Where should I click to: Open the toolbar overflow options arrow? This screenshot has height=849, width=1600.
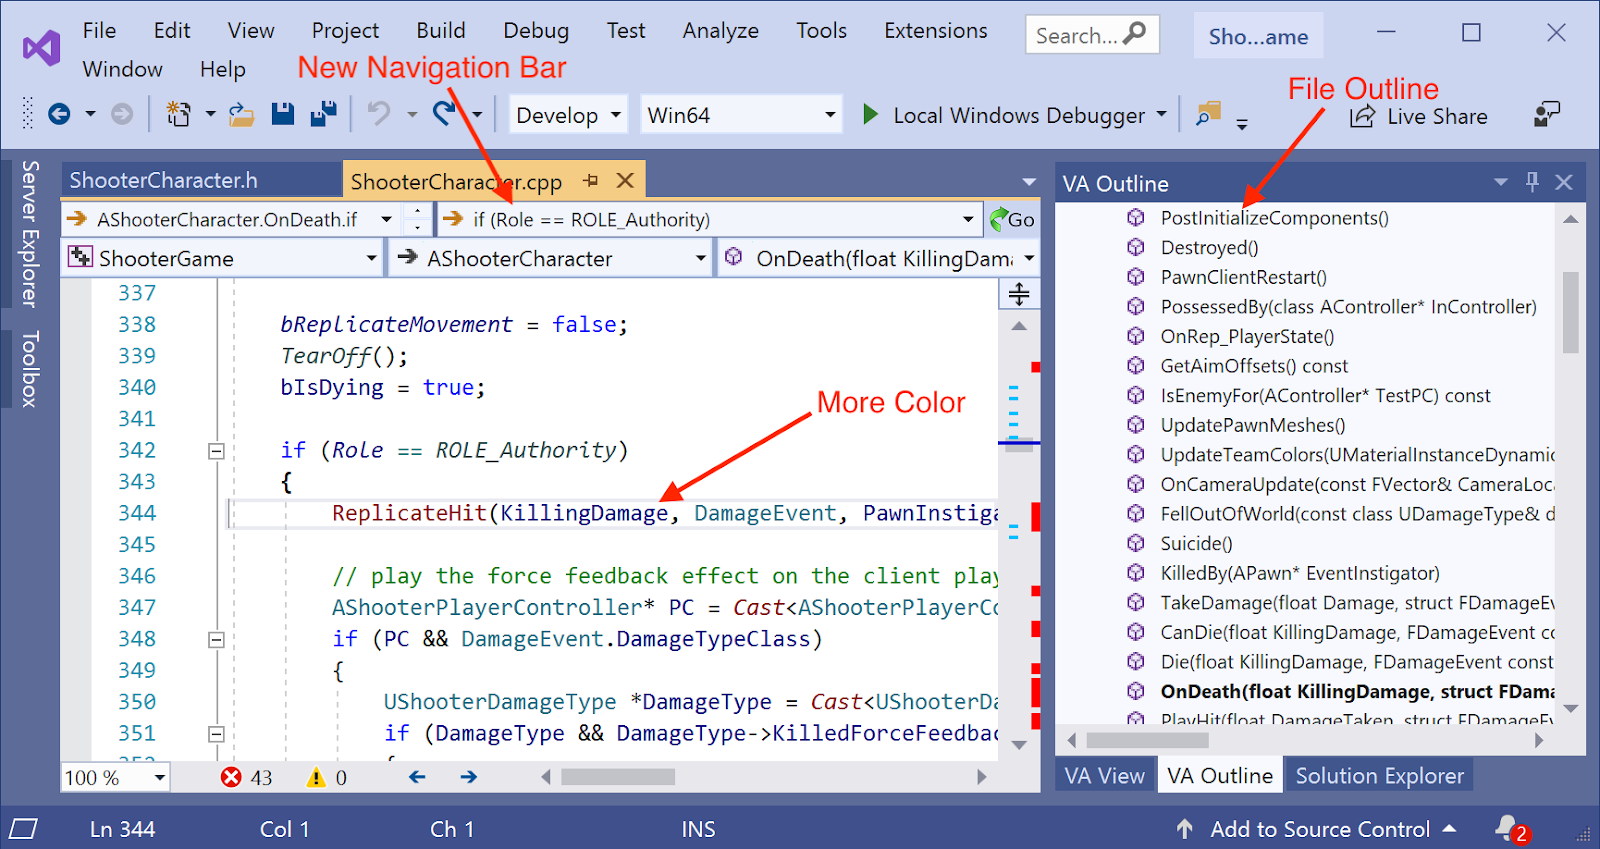[1242, 124]
